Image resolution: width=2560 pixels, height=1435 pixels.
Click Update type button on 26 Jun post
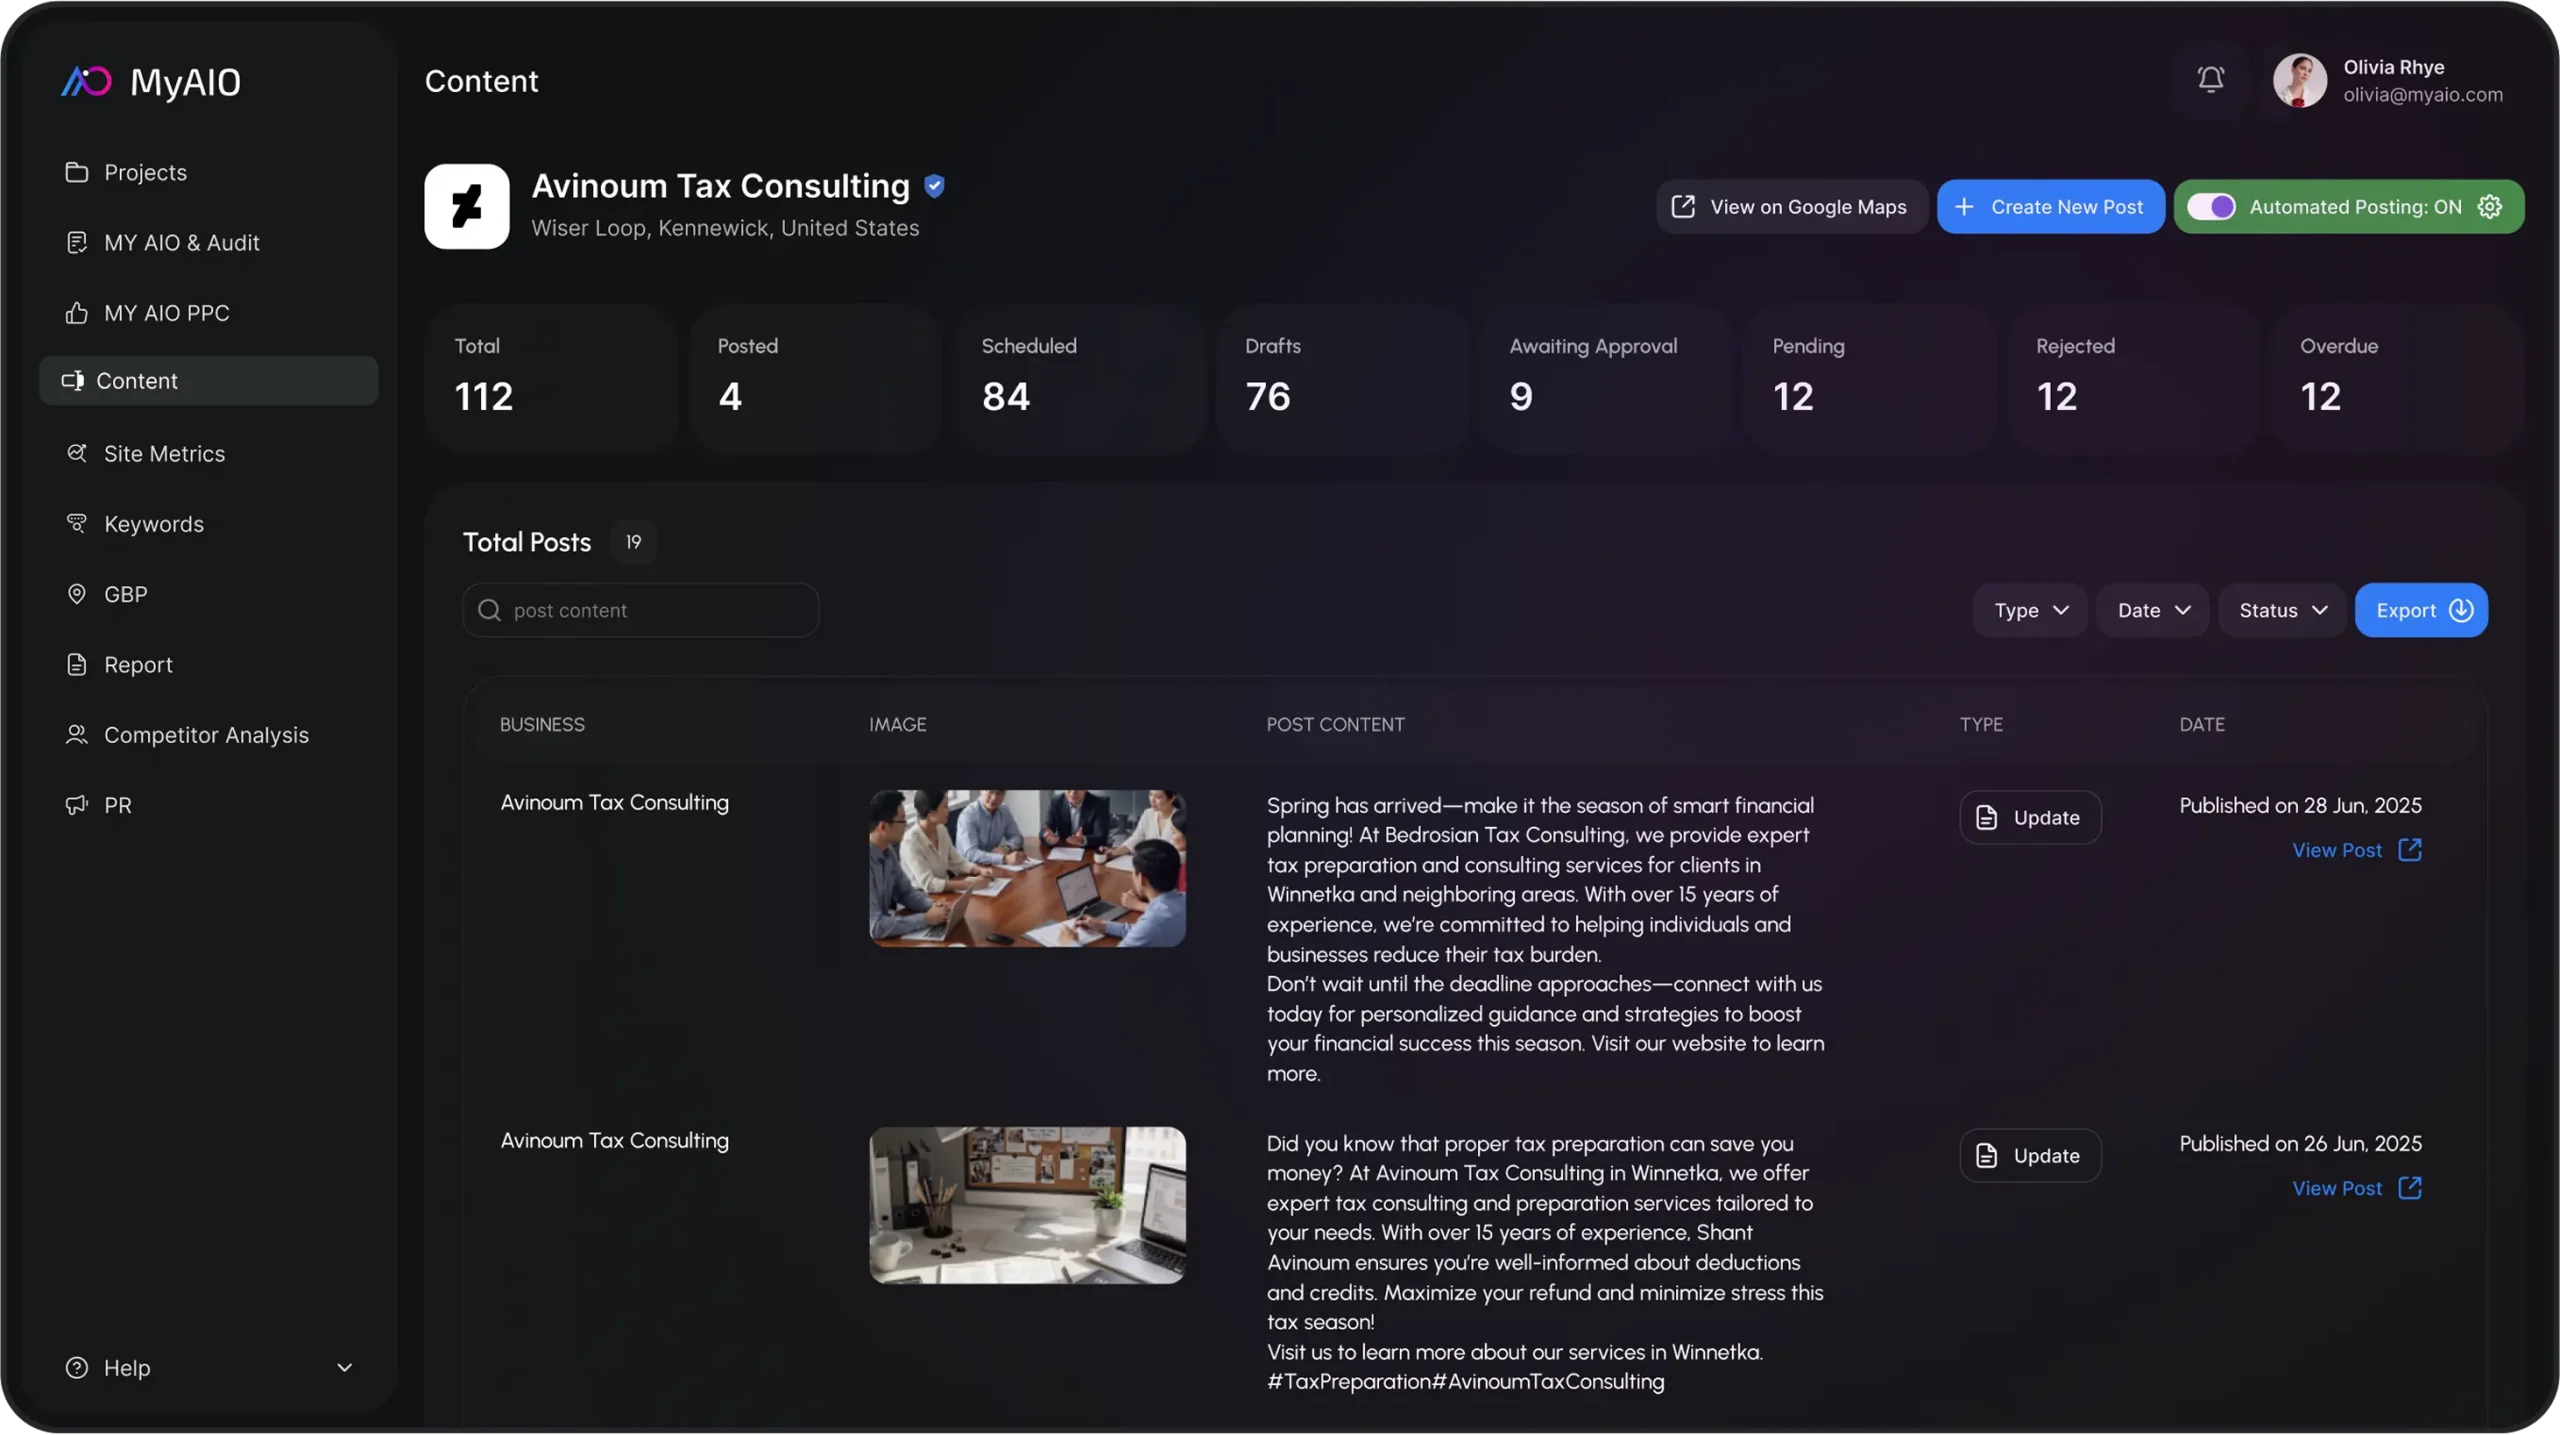pos(2030,1155)
